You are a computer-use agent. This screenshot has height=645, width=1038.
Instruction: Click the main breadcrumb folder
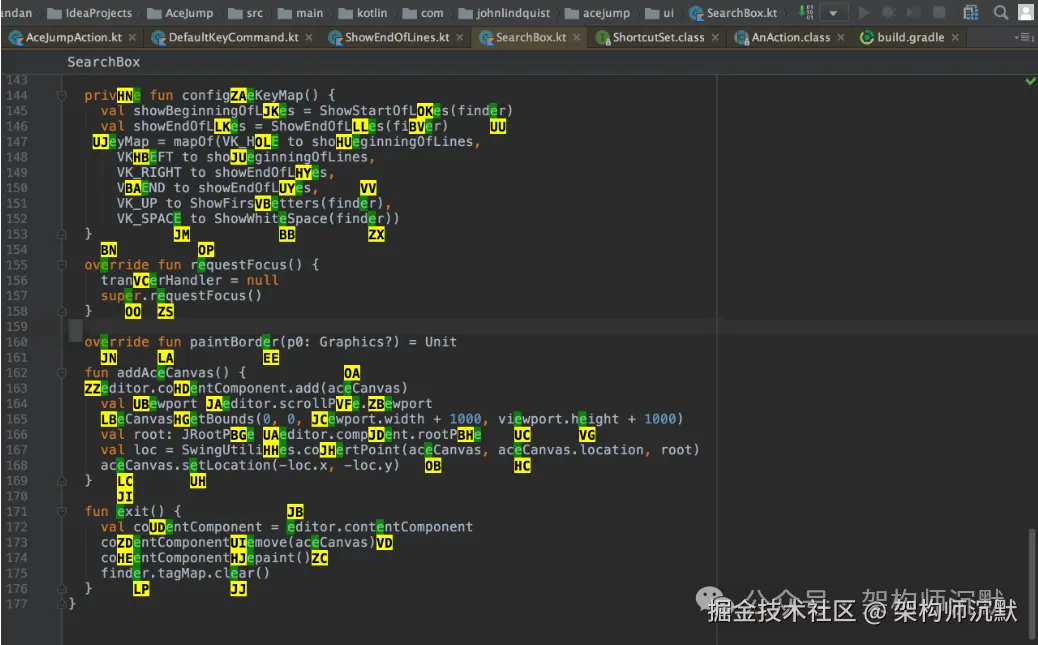301,13
